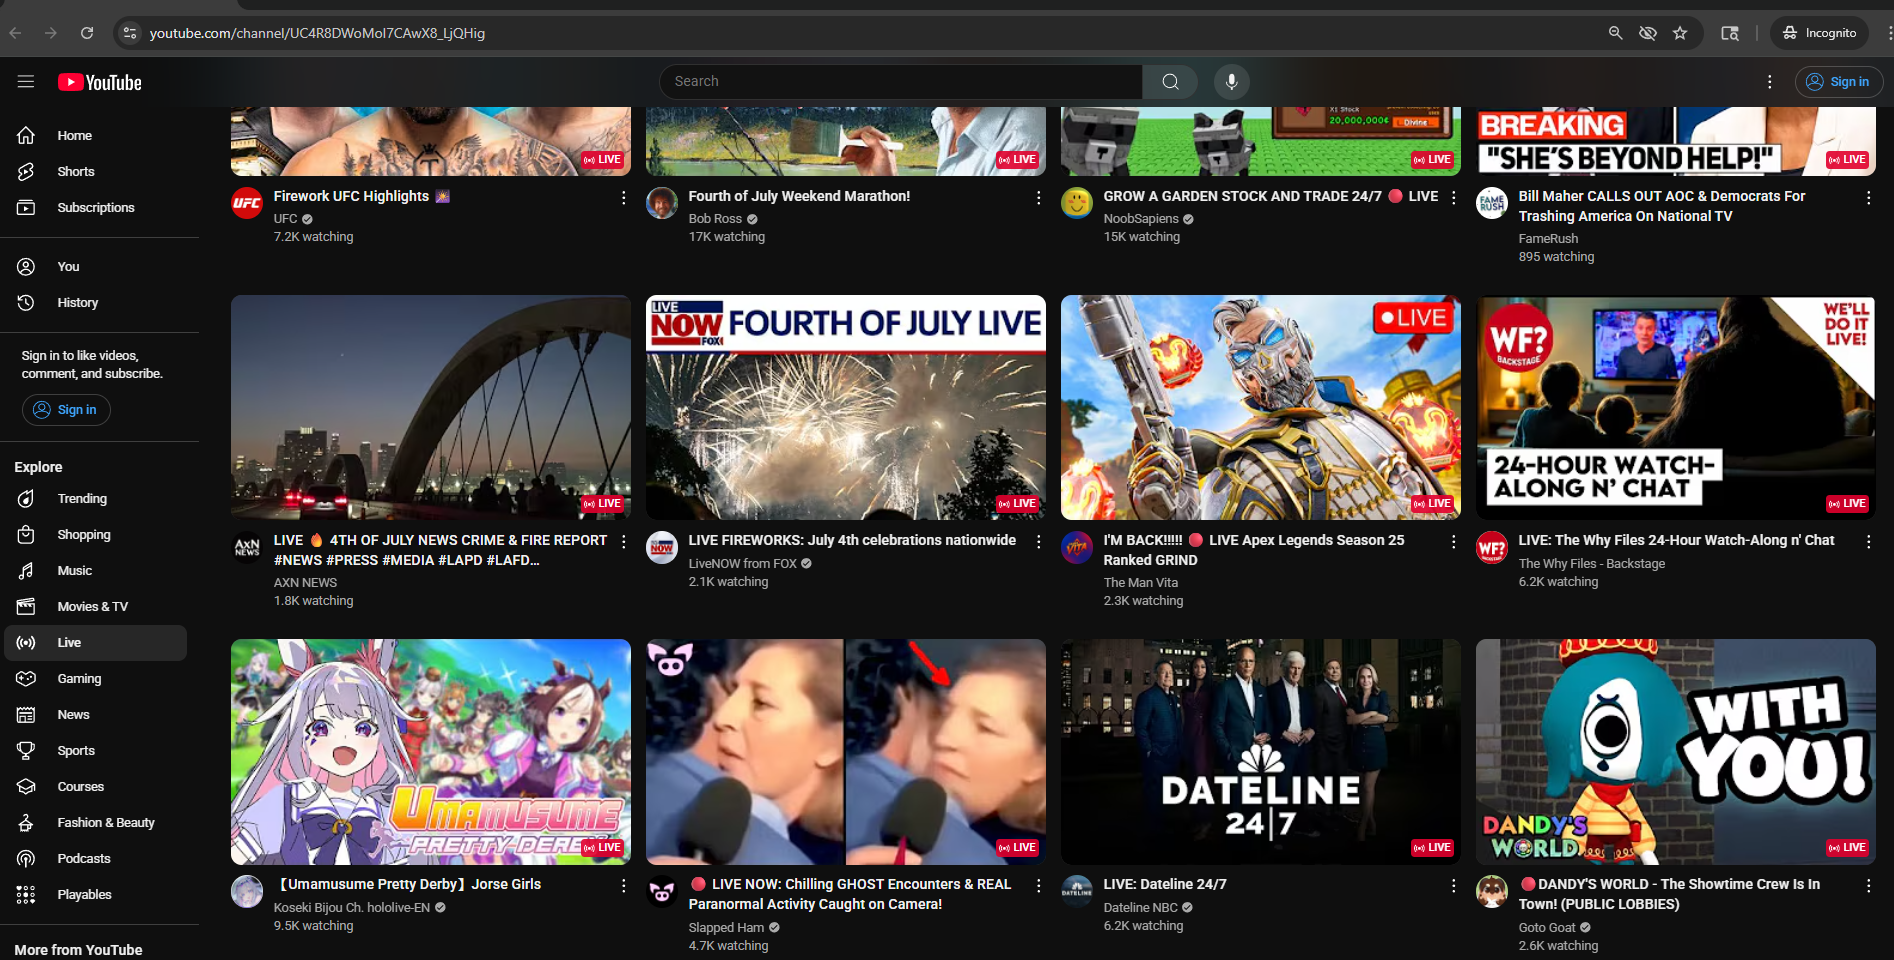This screenshot has width=1894, height=960.
Task: Open options for Umamusume Pretty Derby stream
Action: pyautogui.click(x=623, y=886)
